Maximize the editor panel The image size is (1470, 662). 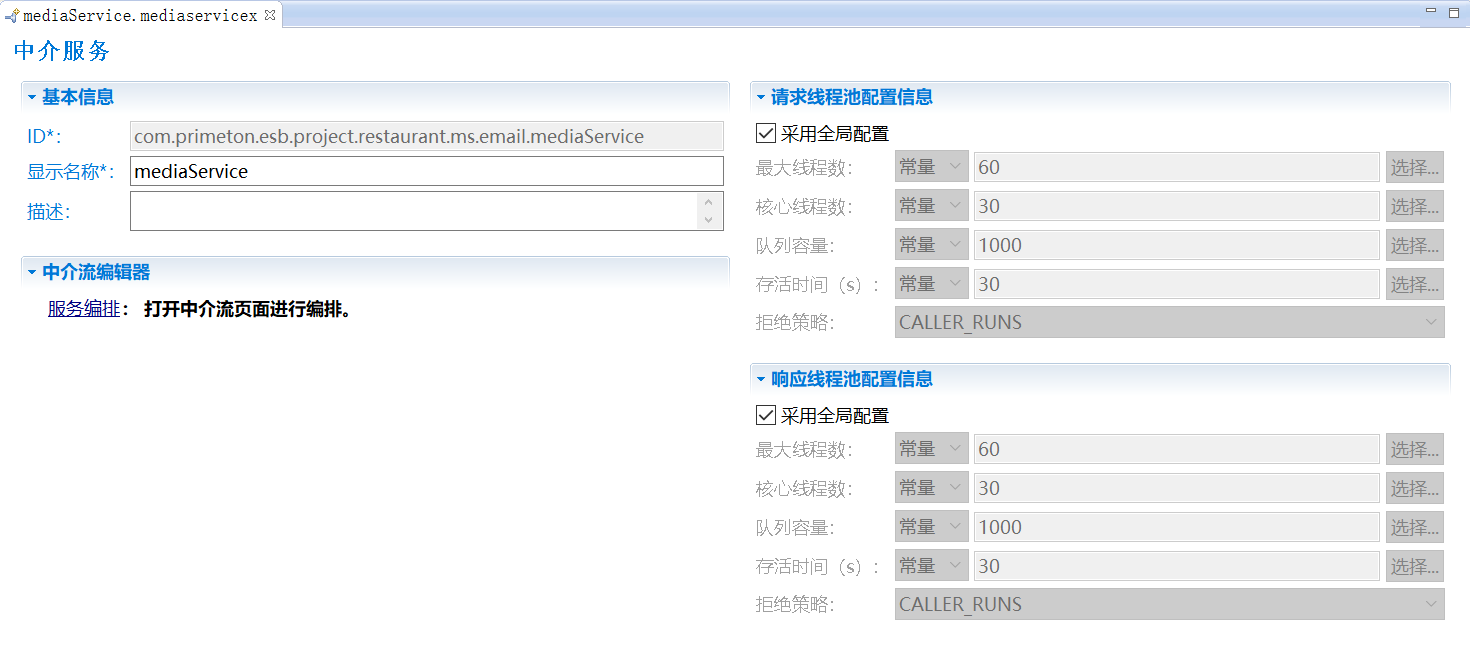pos(1453,13)
